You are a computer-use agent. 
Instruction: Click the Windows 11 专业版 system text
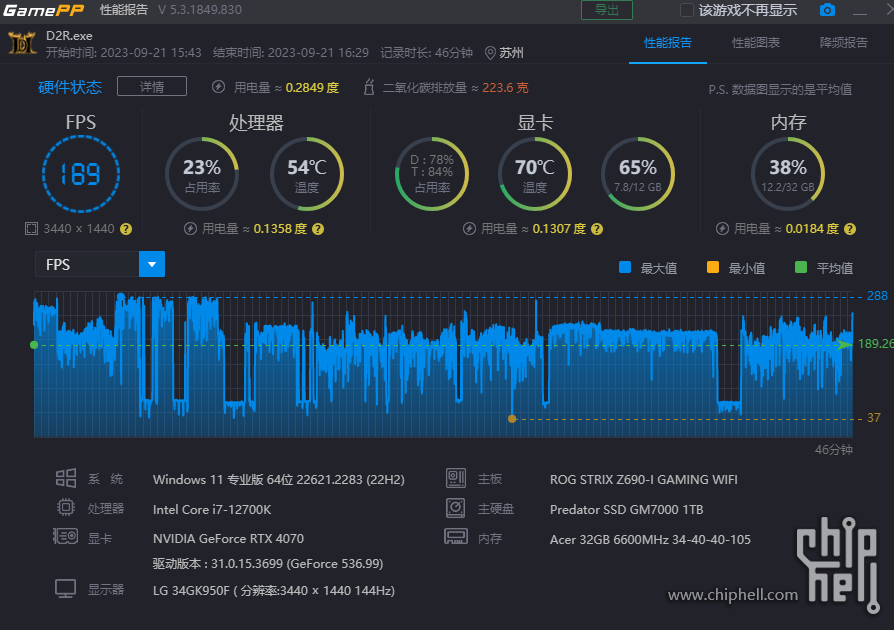coord(279,479)
